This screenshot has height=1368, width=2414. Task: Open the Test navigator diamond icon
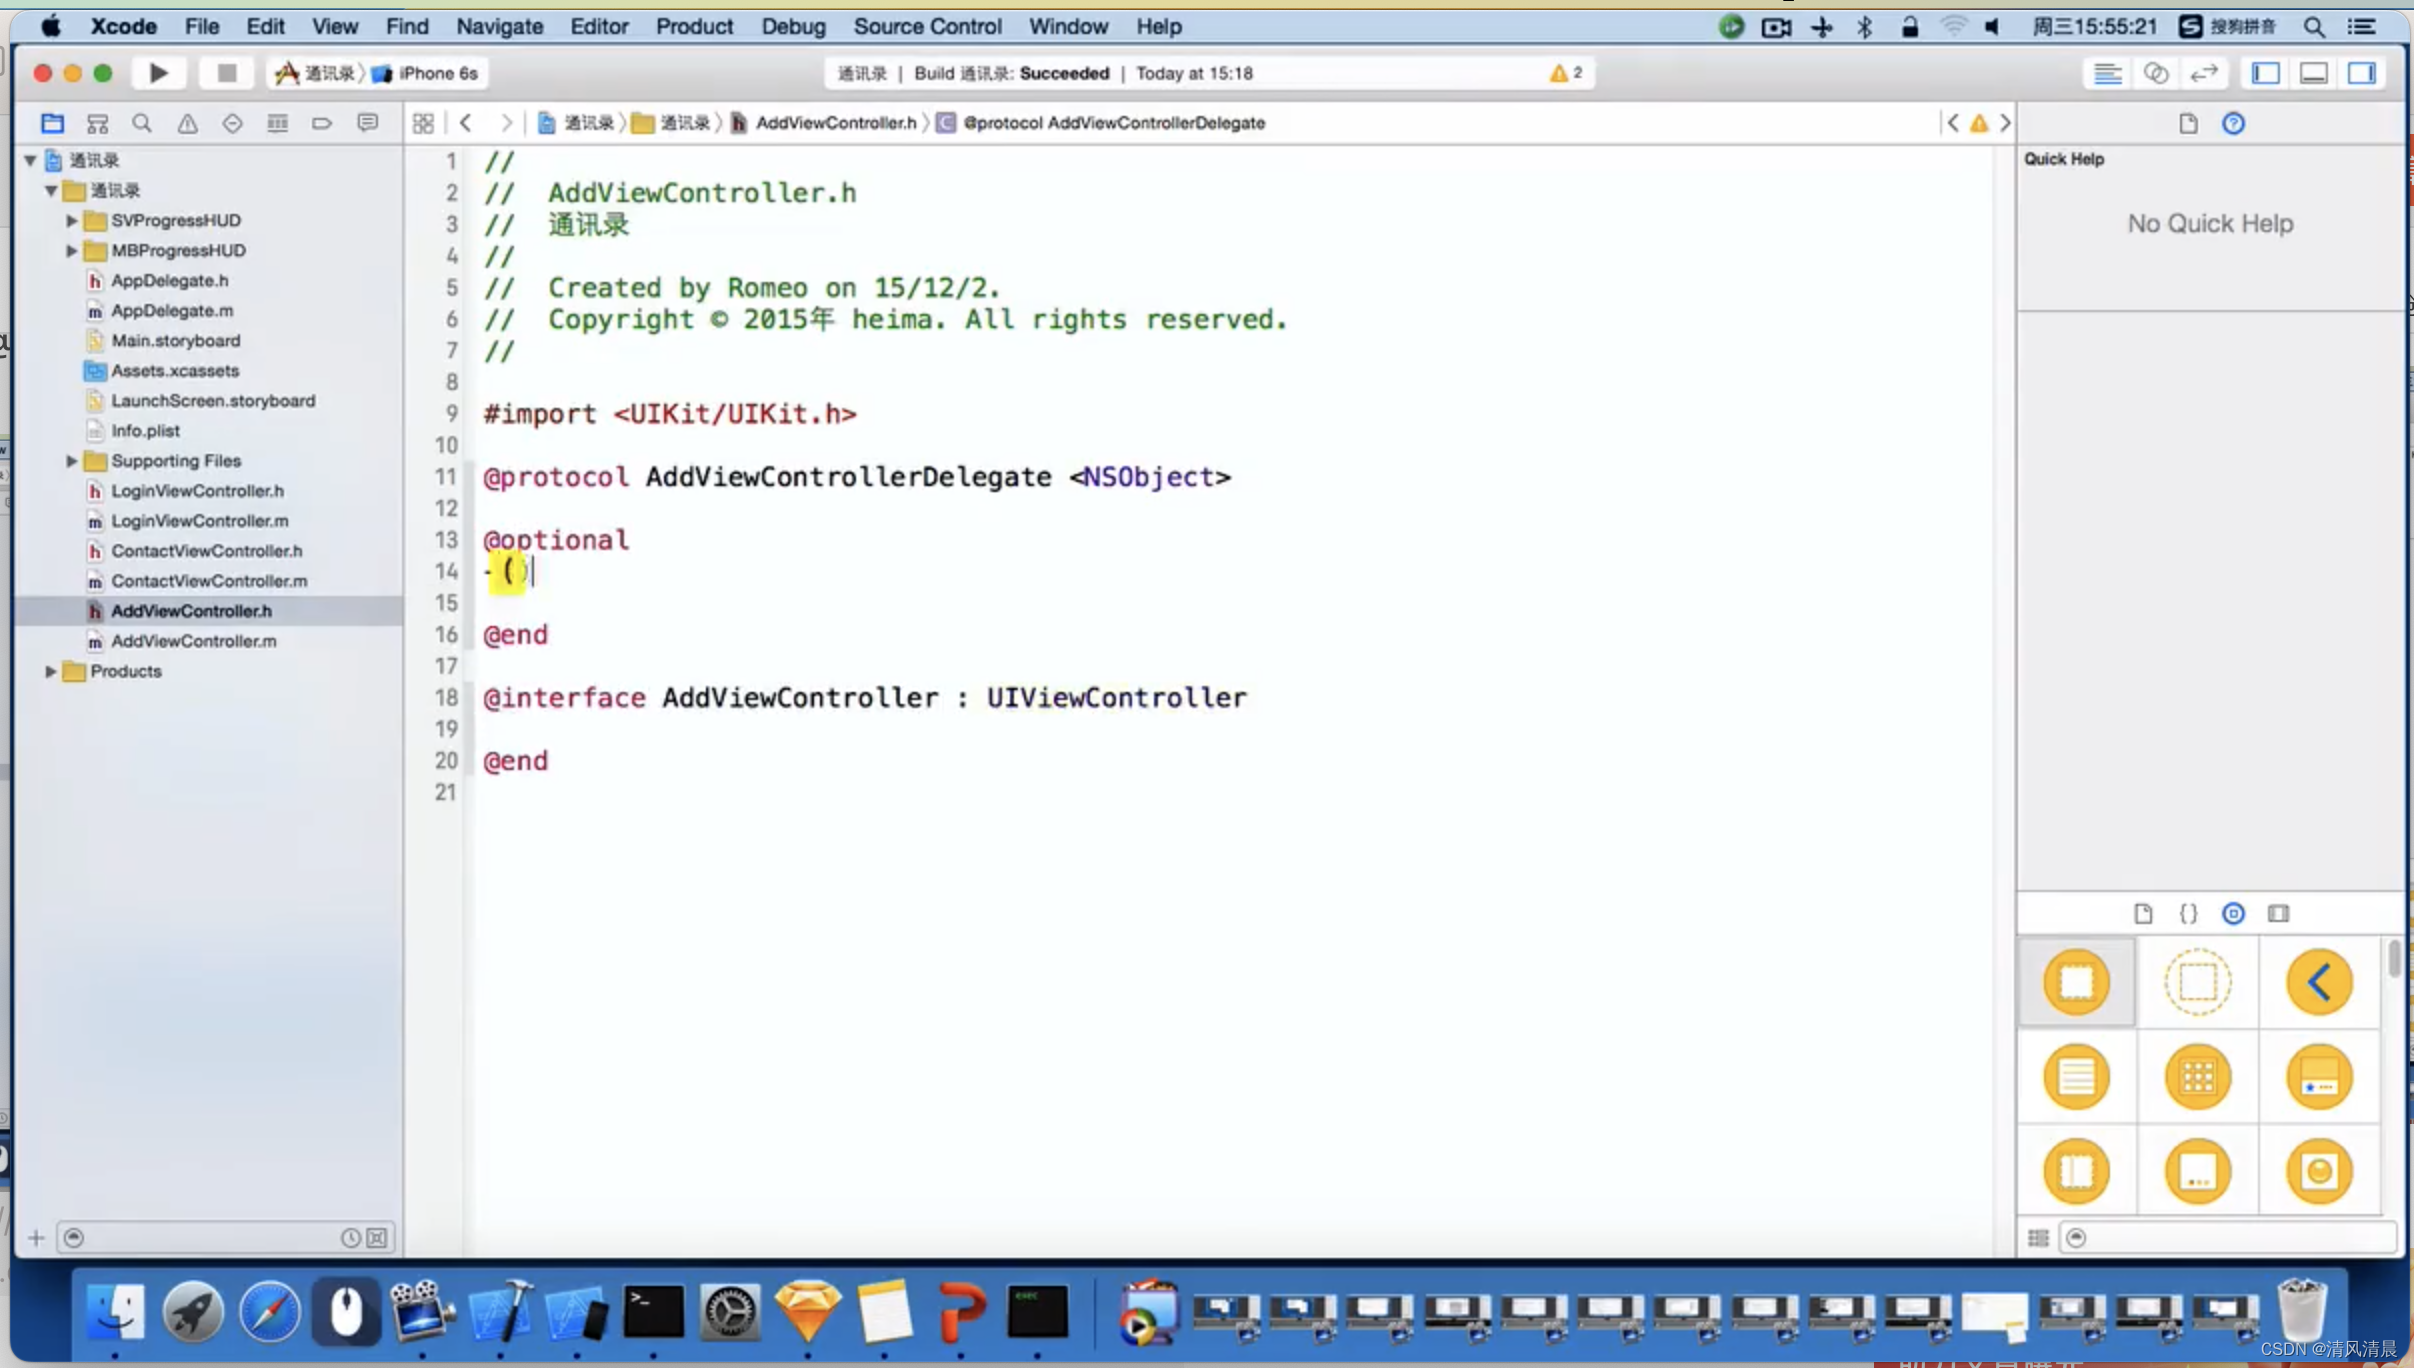coord(232,123)
